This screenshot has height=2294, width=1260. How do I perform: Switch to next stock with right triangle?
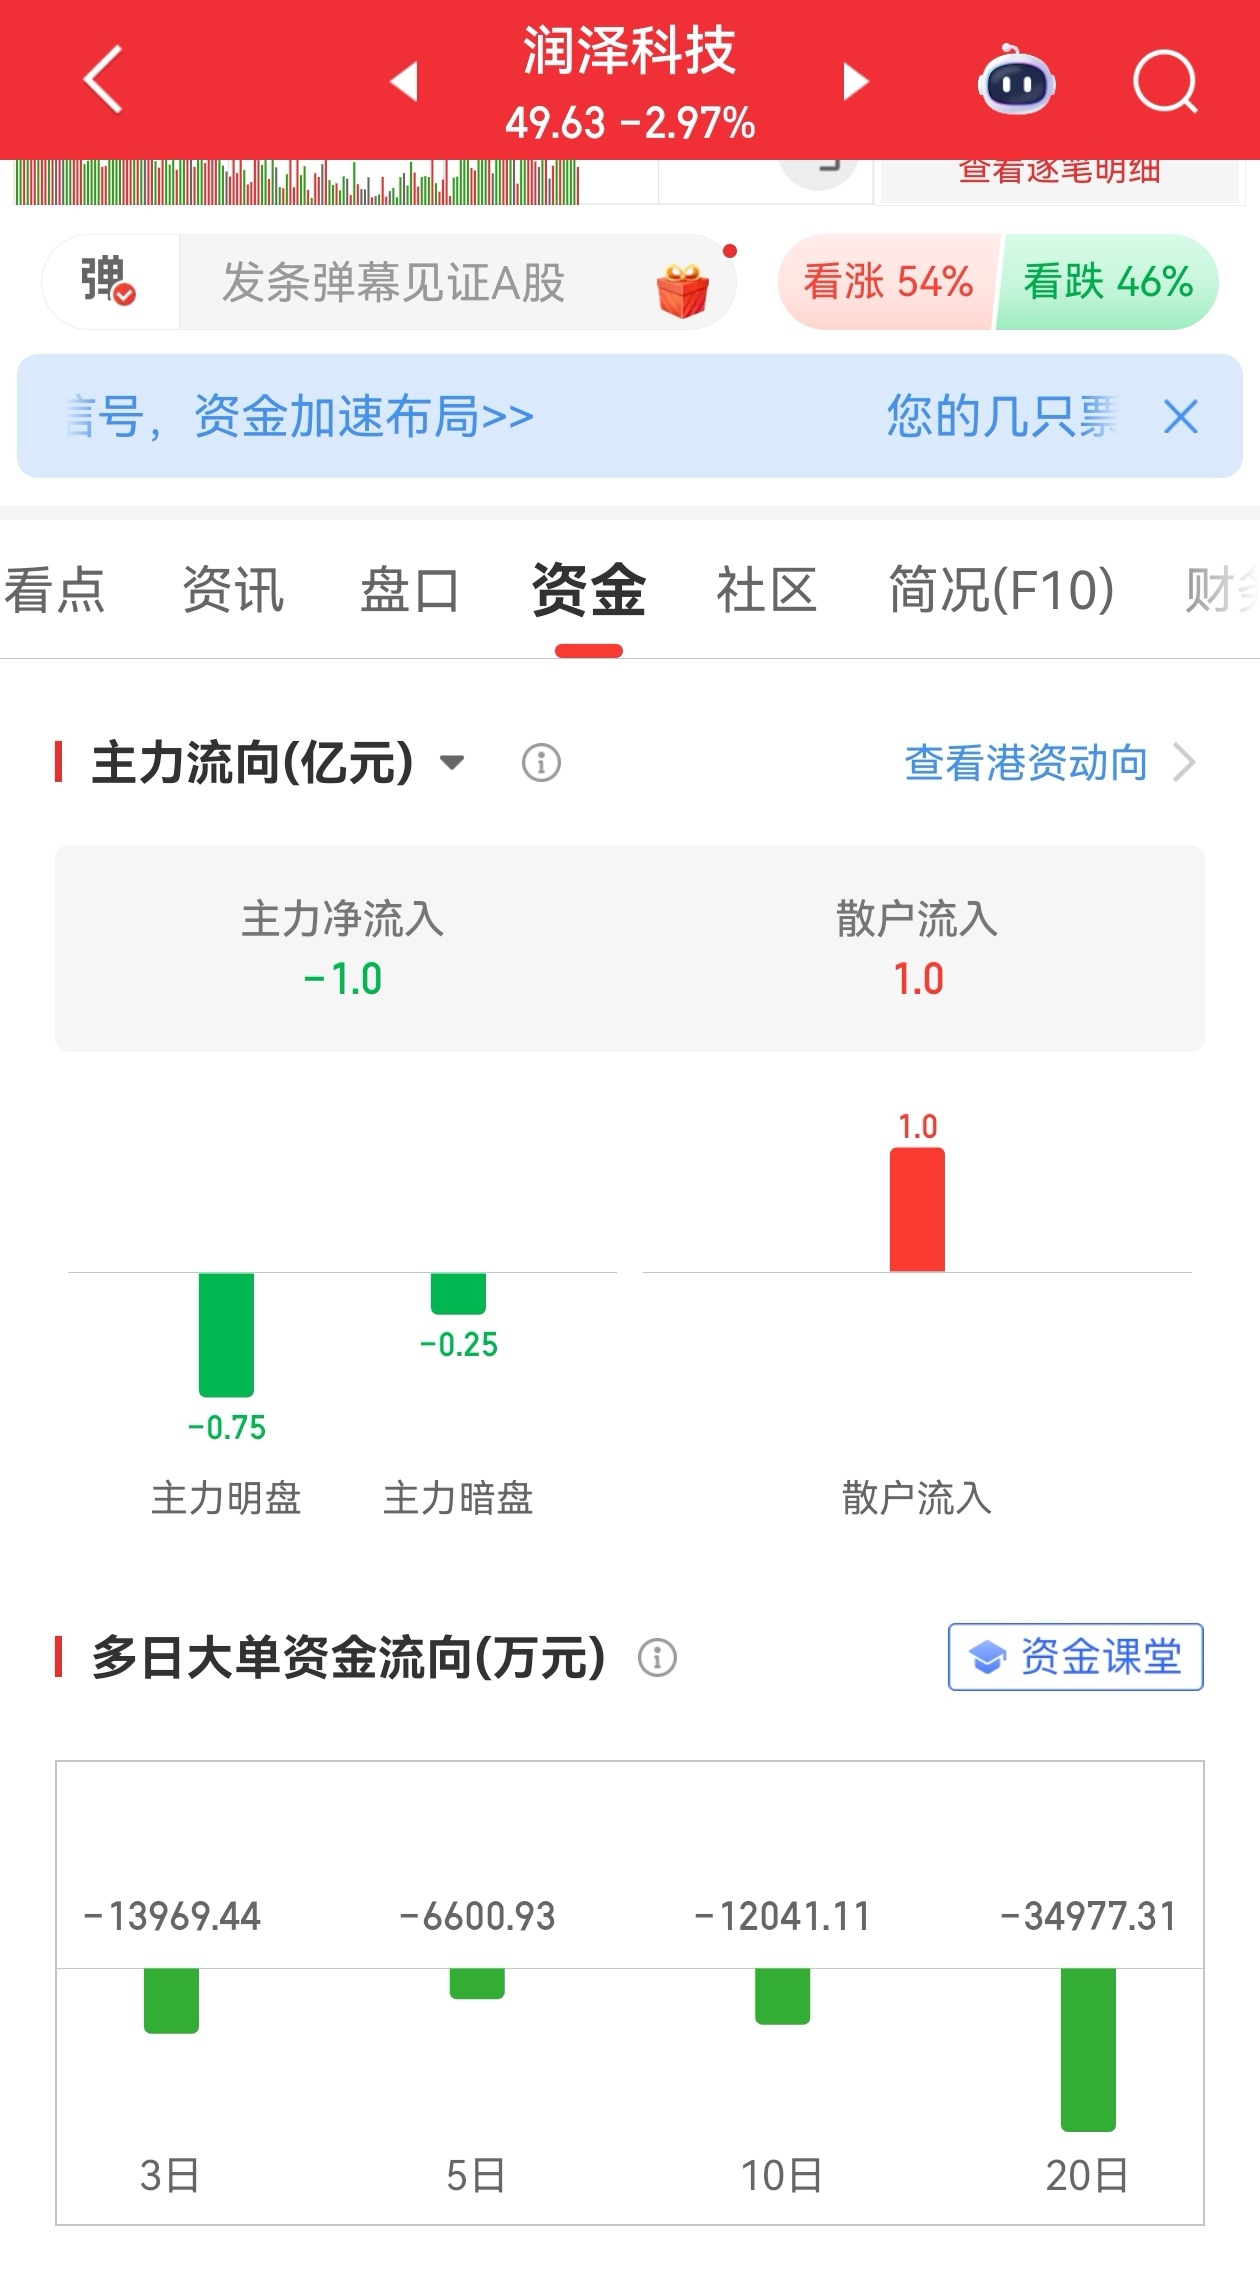(x=855, y=81)
